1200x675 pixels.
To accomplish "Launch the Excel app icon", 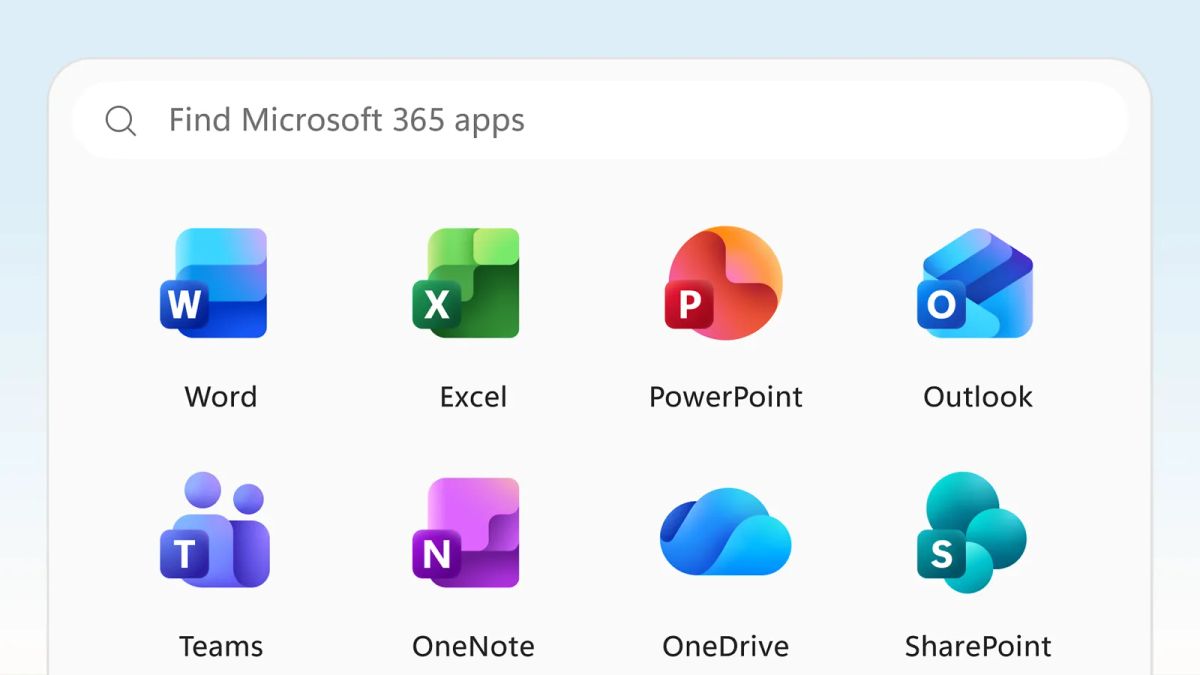I will [x=466, y=283].
